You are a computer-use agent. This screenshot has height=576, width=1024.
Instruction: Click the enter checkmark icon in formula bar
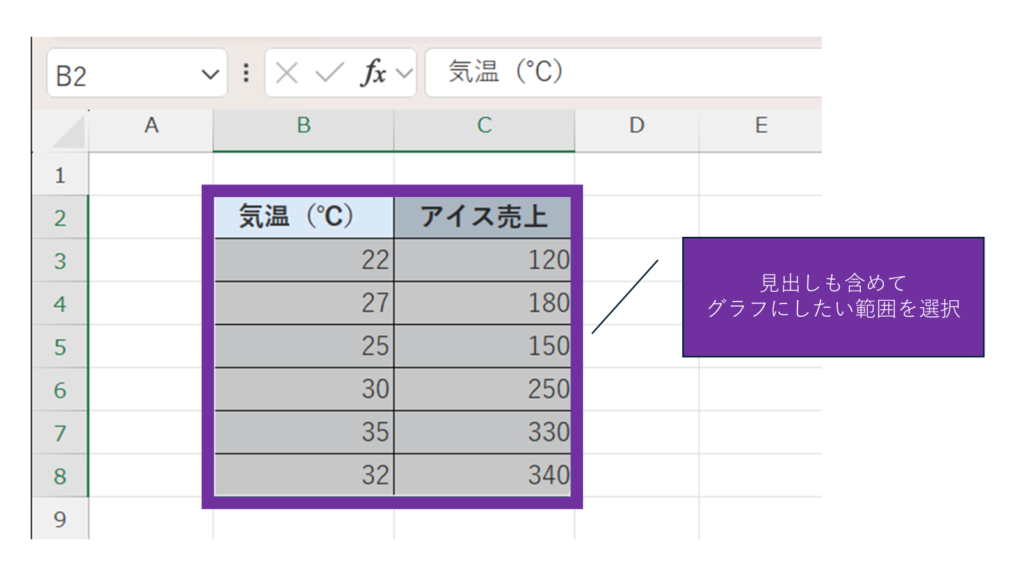[x=329, y=73]
